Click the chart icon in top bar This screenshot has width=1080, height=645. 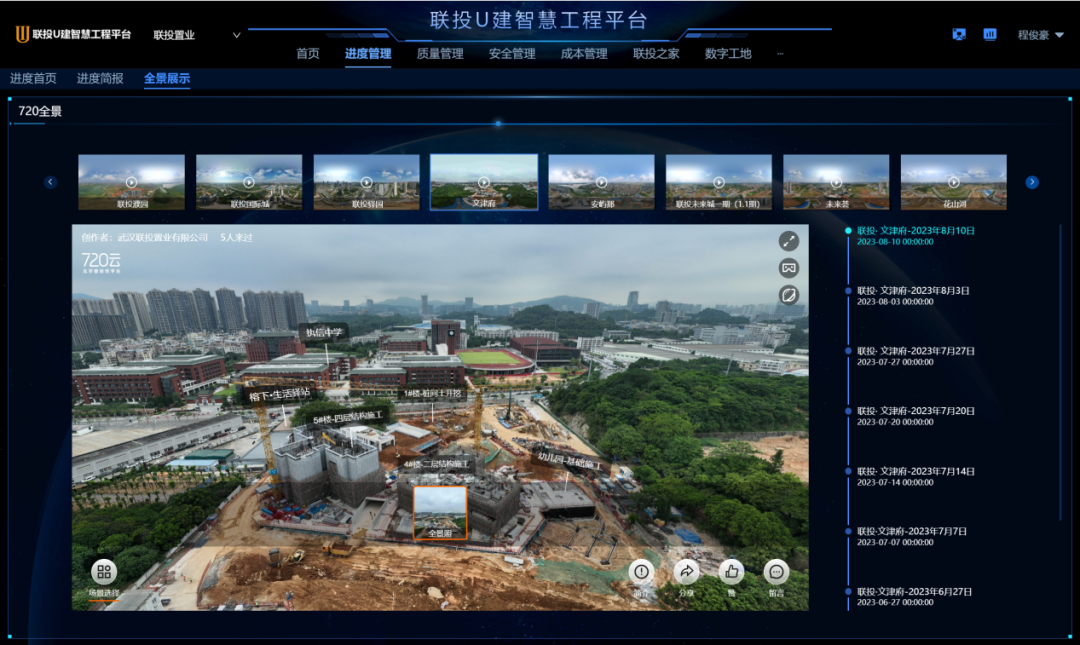990,34
